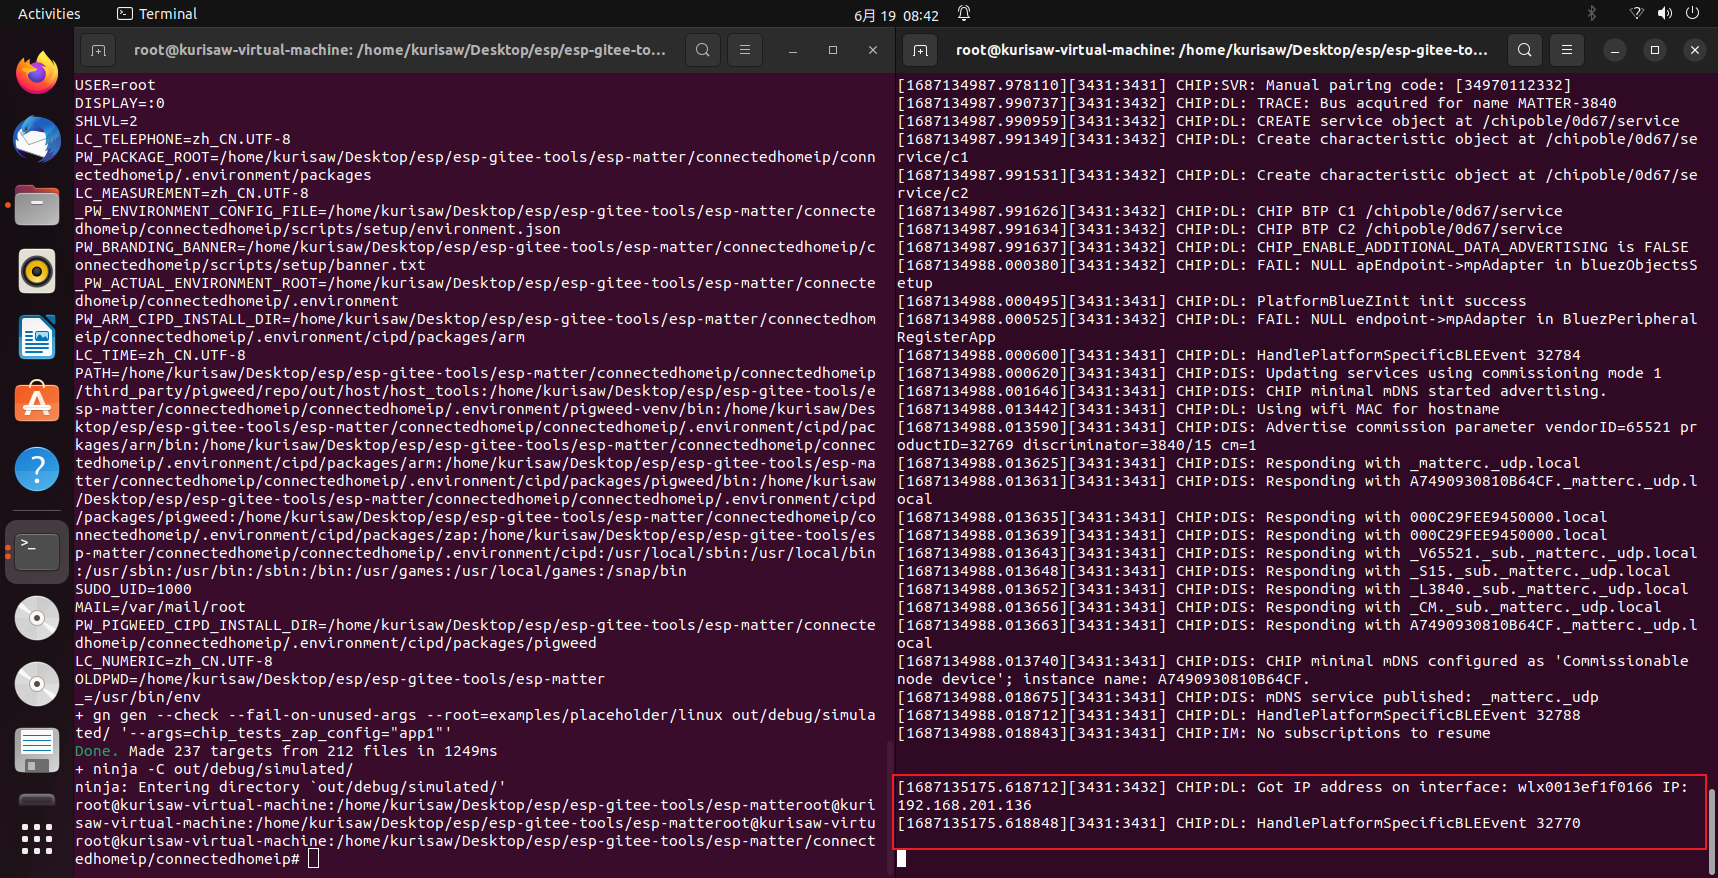The height and width of the screenshot is (878, 1718).
Task: Open the first disc drive in dock
Action: [x=37, y=618]
